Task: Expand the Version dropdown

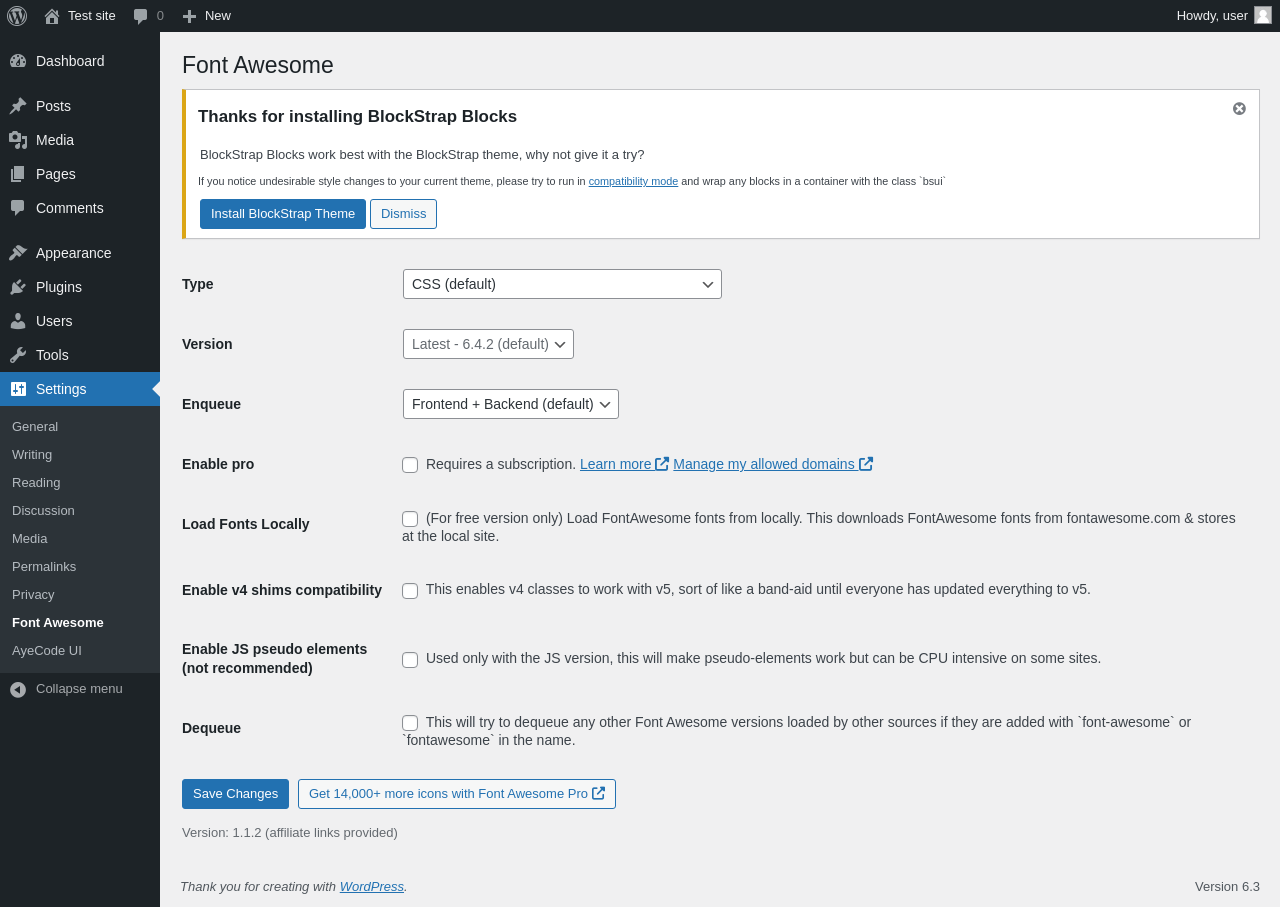Action: tap(488, 344)
